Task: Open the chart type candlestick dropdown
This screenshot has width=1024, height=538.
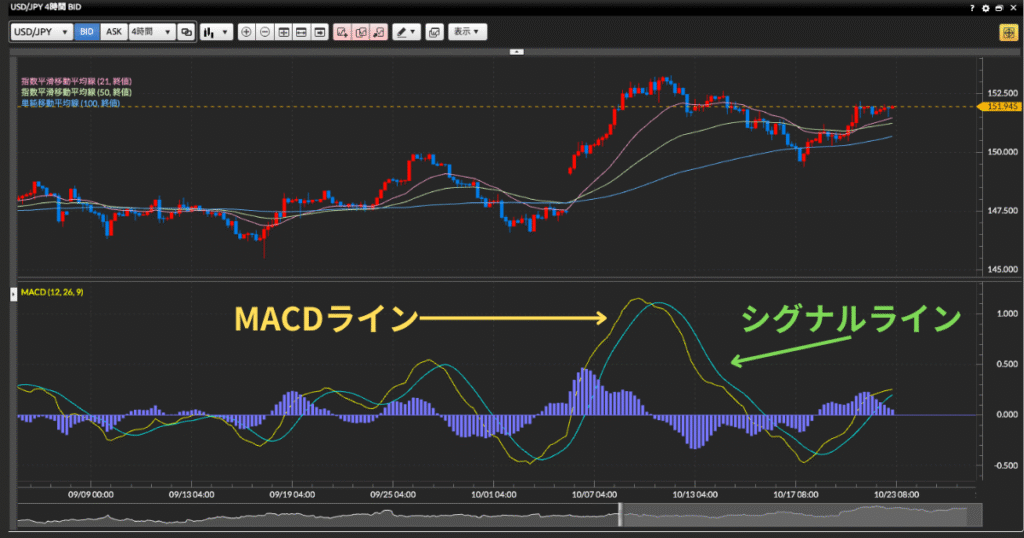Action: (216, 32)
